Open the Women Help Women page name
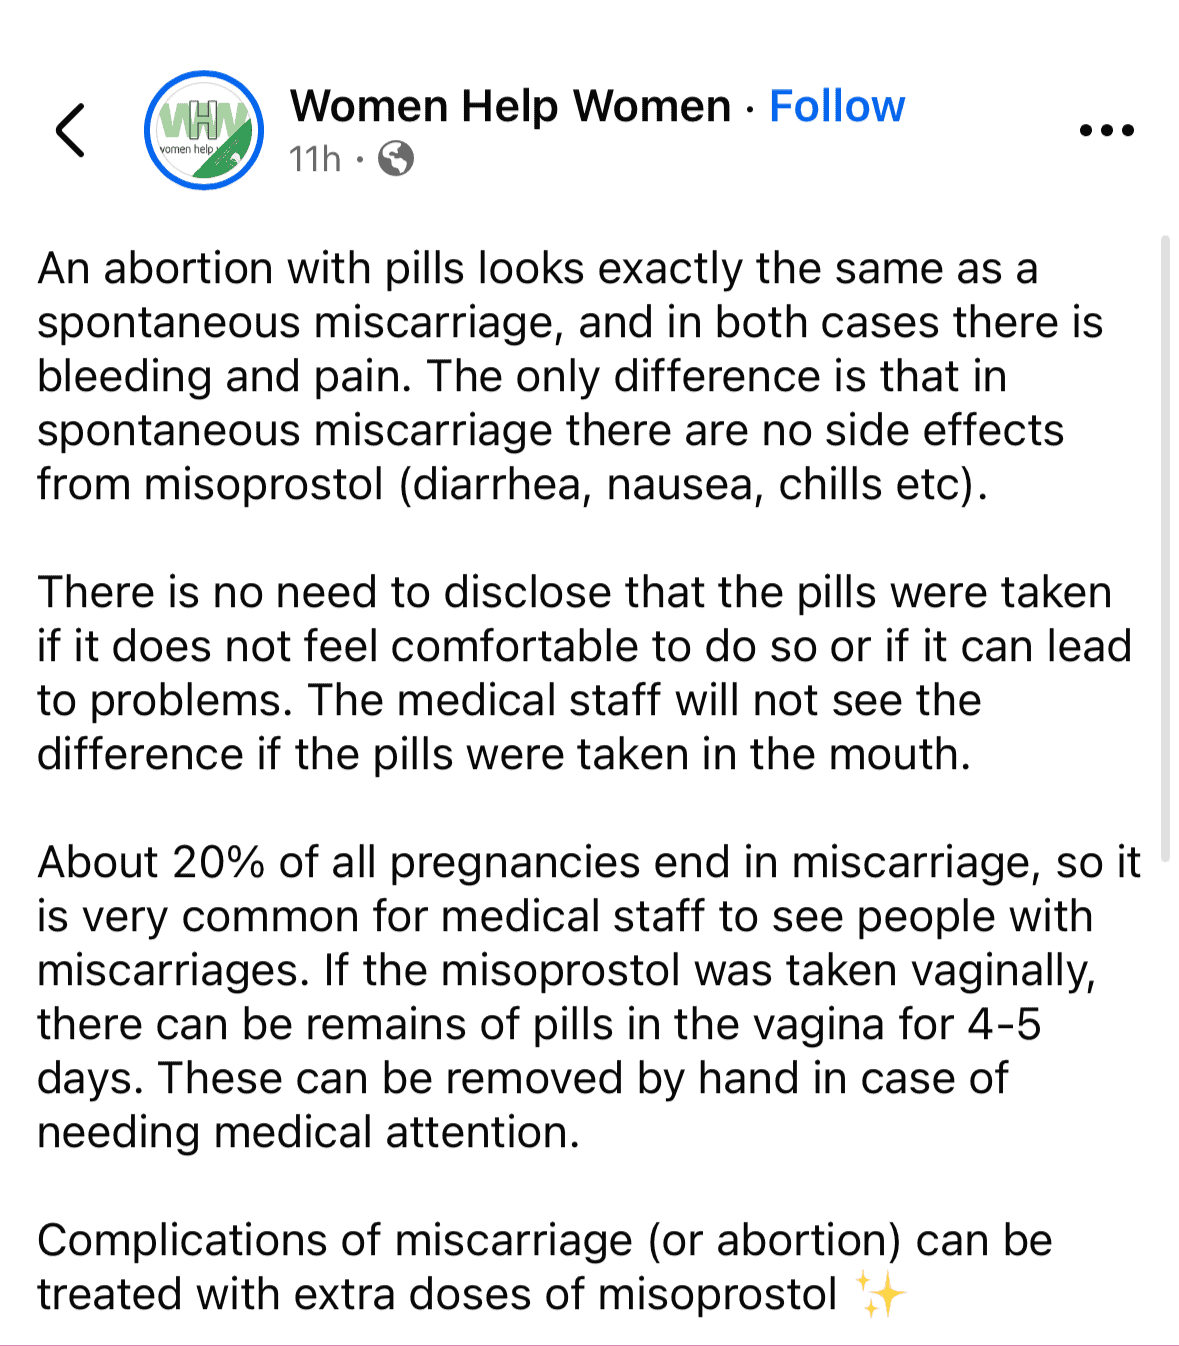This screenshot has height=1346, width=1179. point(510,106)
